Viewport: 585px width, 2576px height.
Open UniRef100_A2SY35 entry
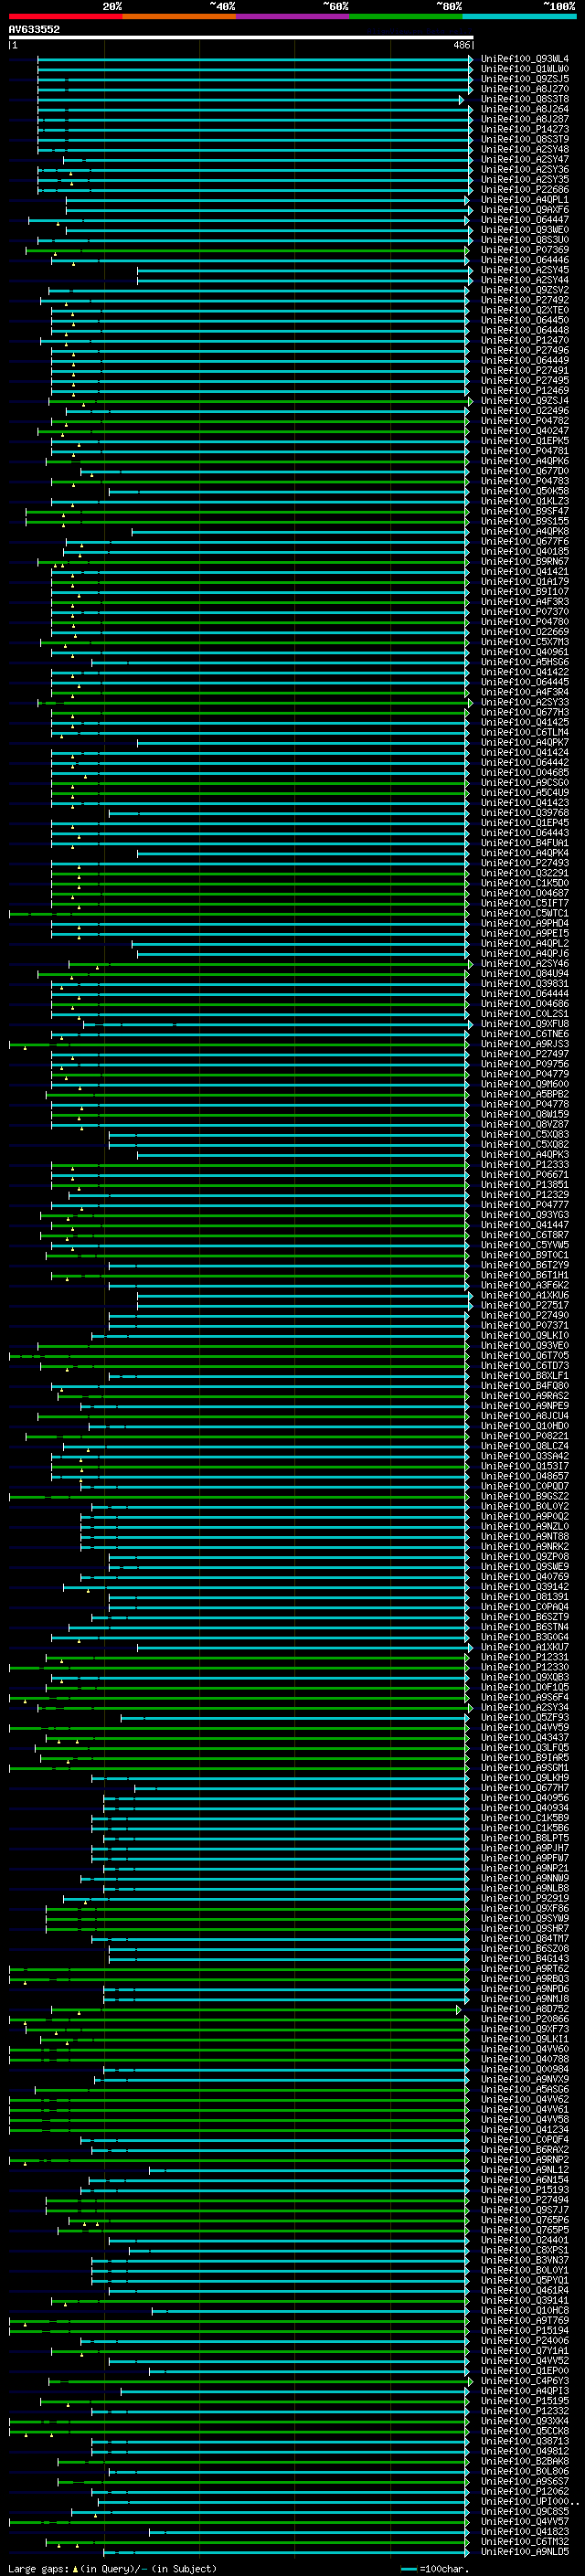(x=524, y=180)
